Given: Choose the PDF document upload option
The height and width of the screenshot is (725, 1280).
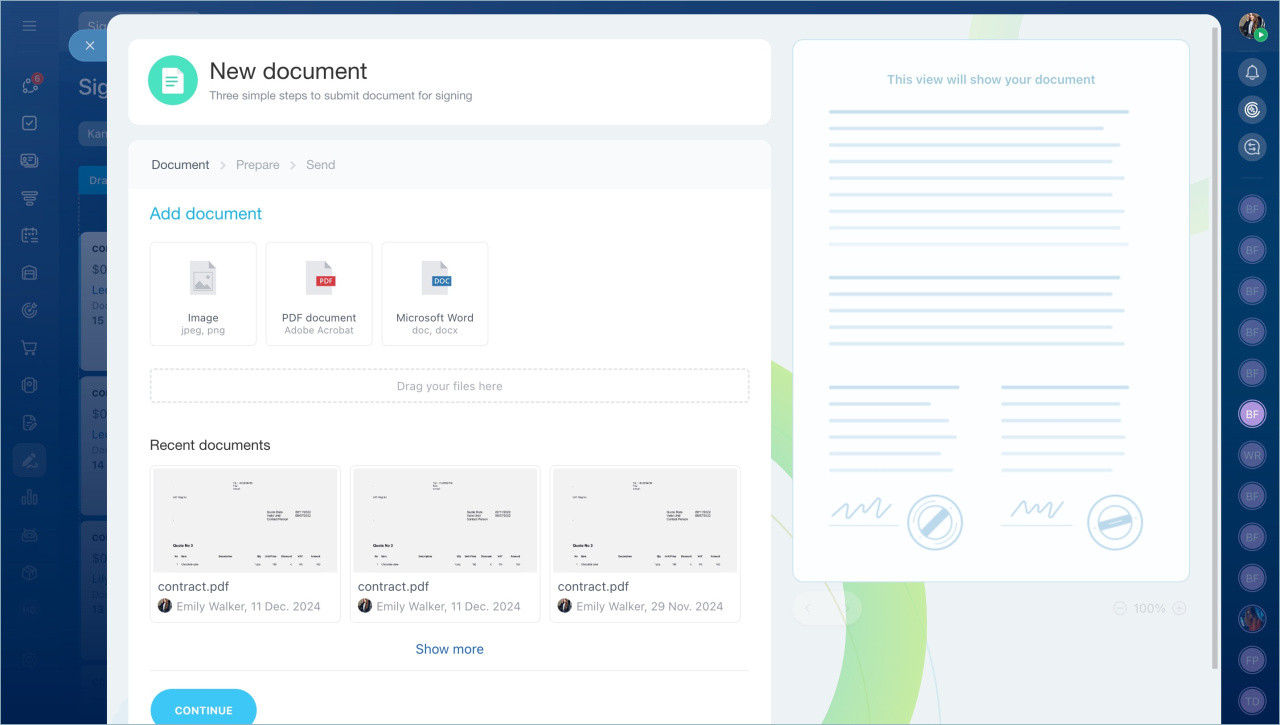Looking at the screenshot, I should (319, 293).
